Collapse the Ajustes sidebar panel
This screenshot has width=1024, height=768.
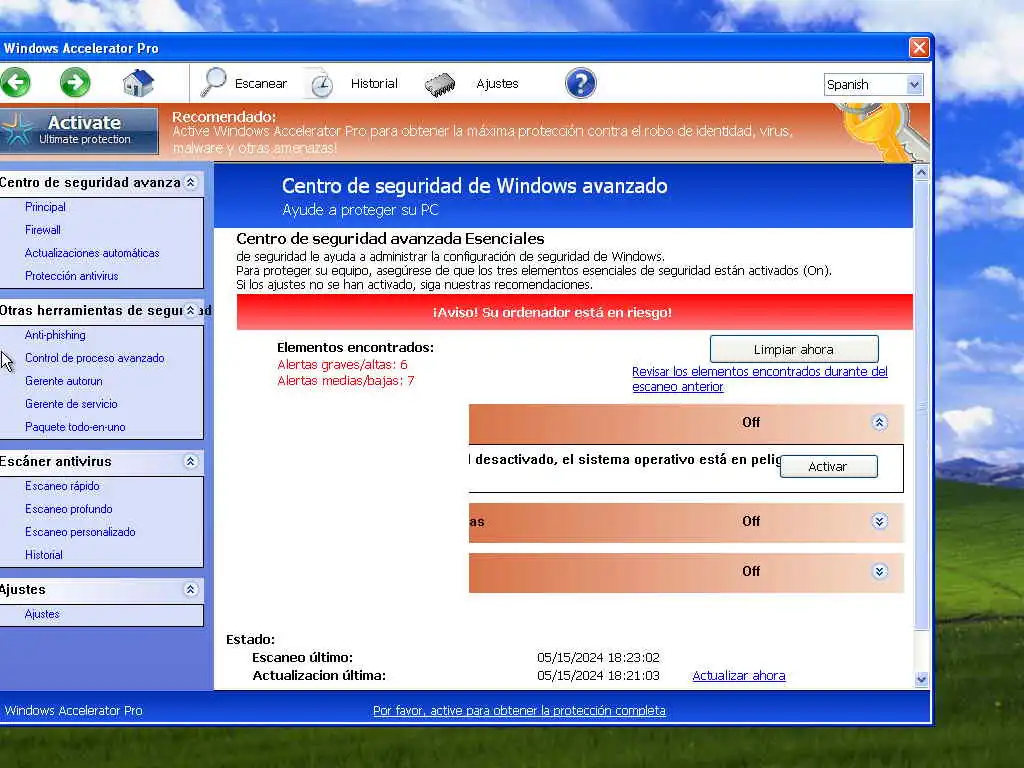[190, 590]
